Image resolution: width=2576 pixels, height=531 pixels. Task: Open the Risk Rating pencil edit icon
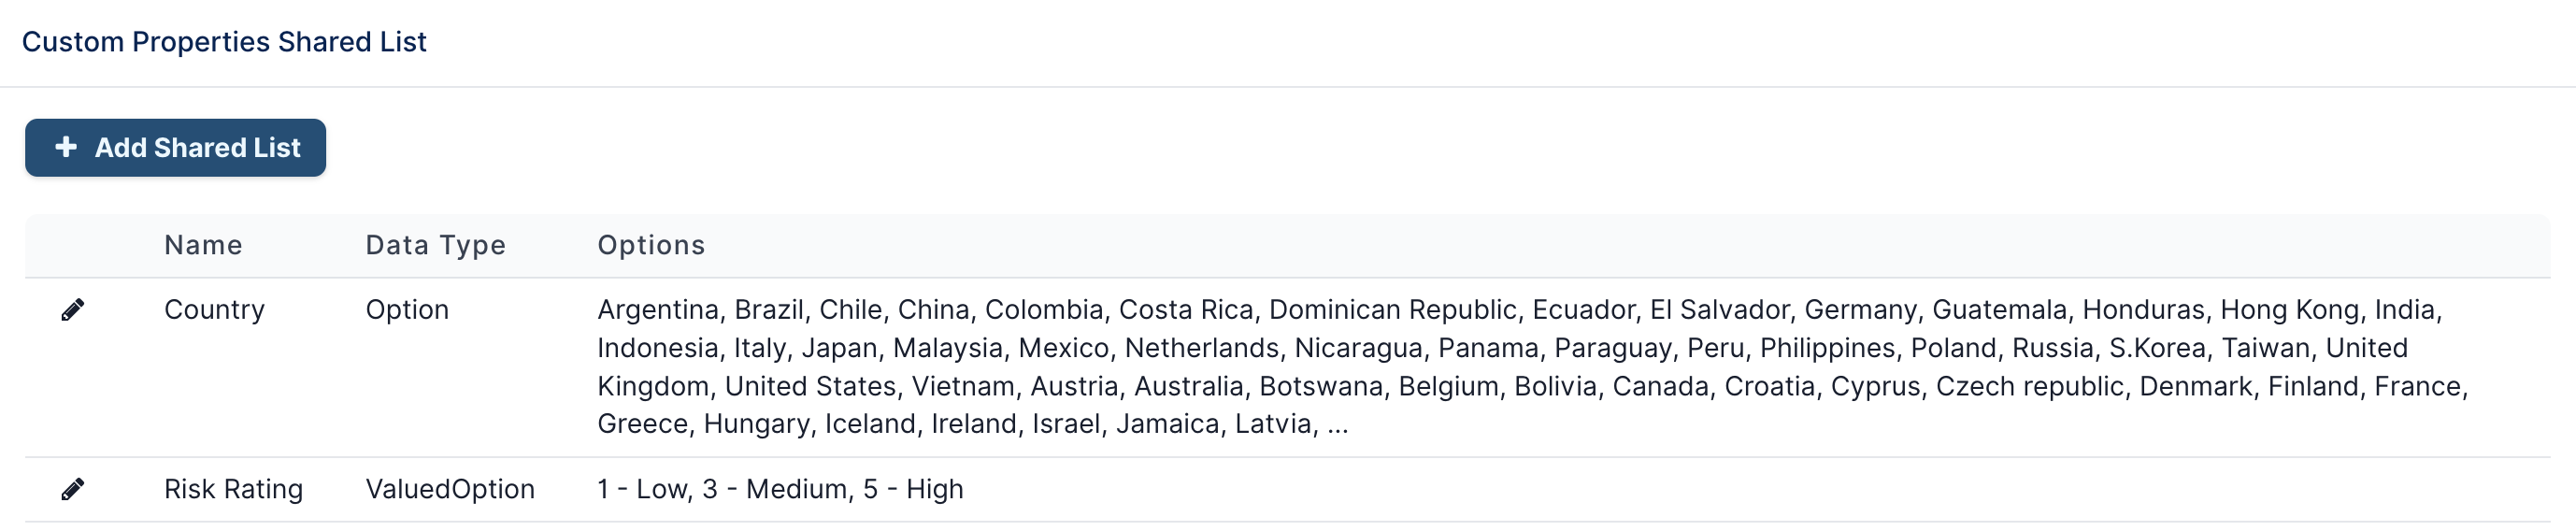pos(72,489)
